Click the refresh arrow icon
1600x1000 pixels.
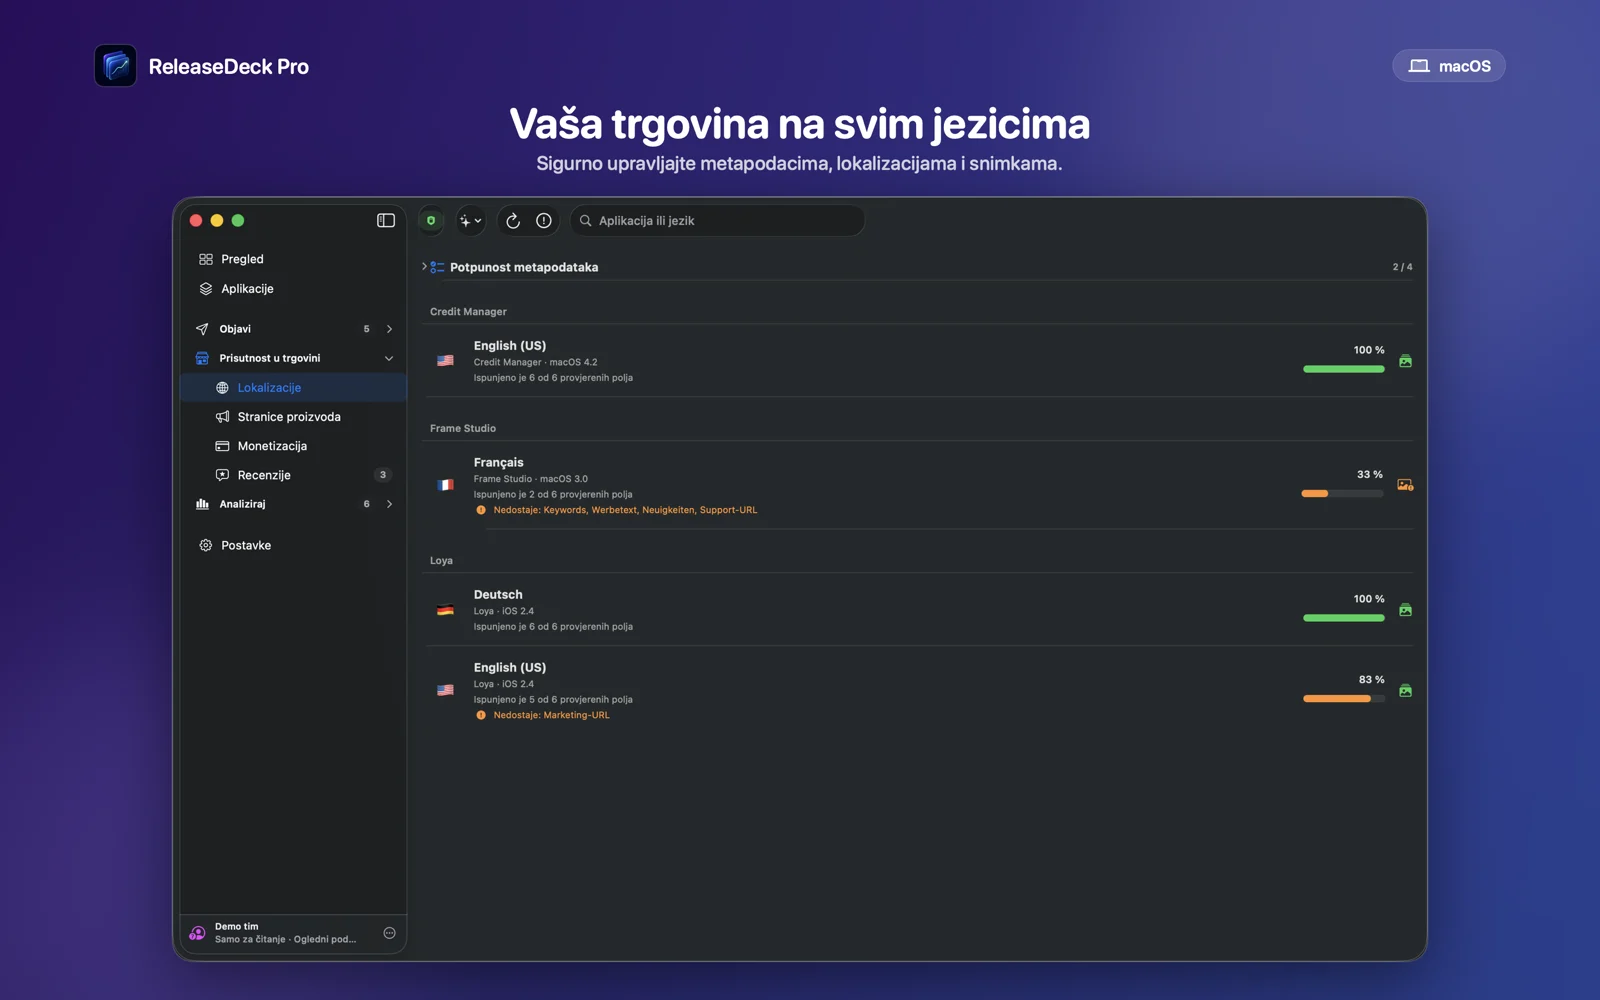[513, 220]
